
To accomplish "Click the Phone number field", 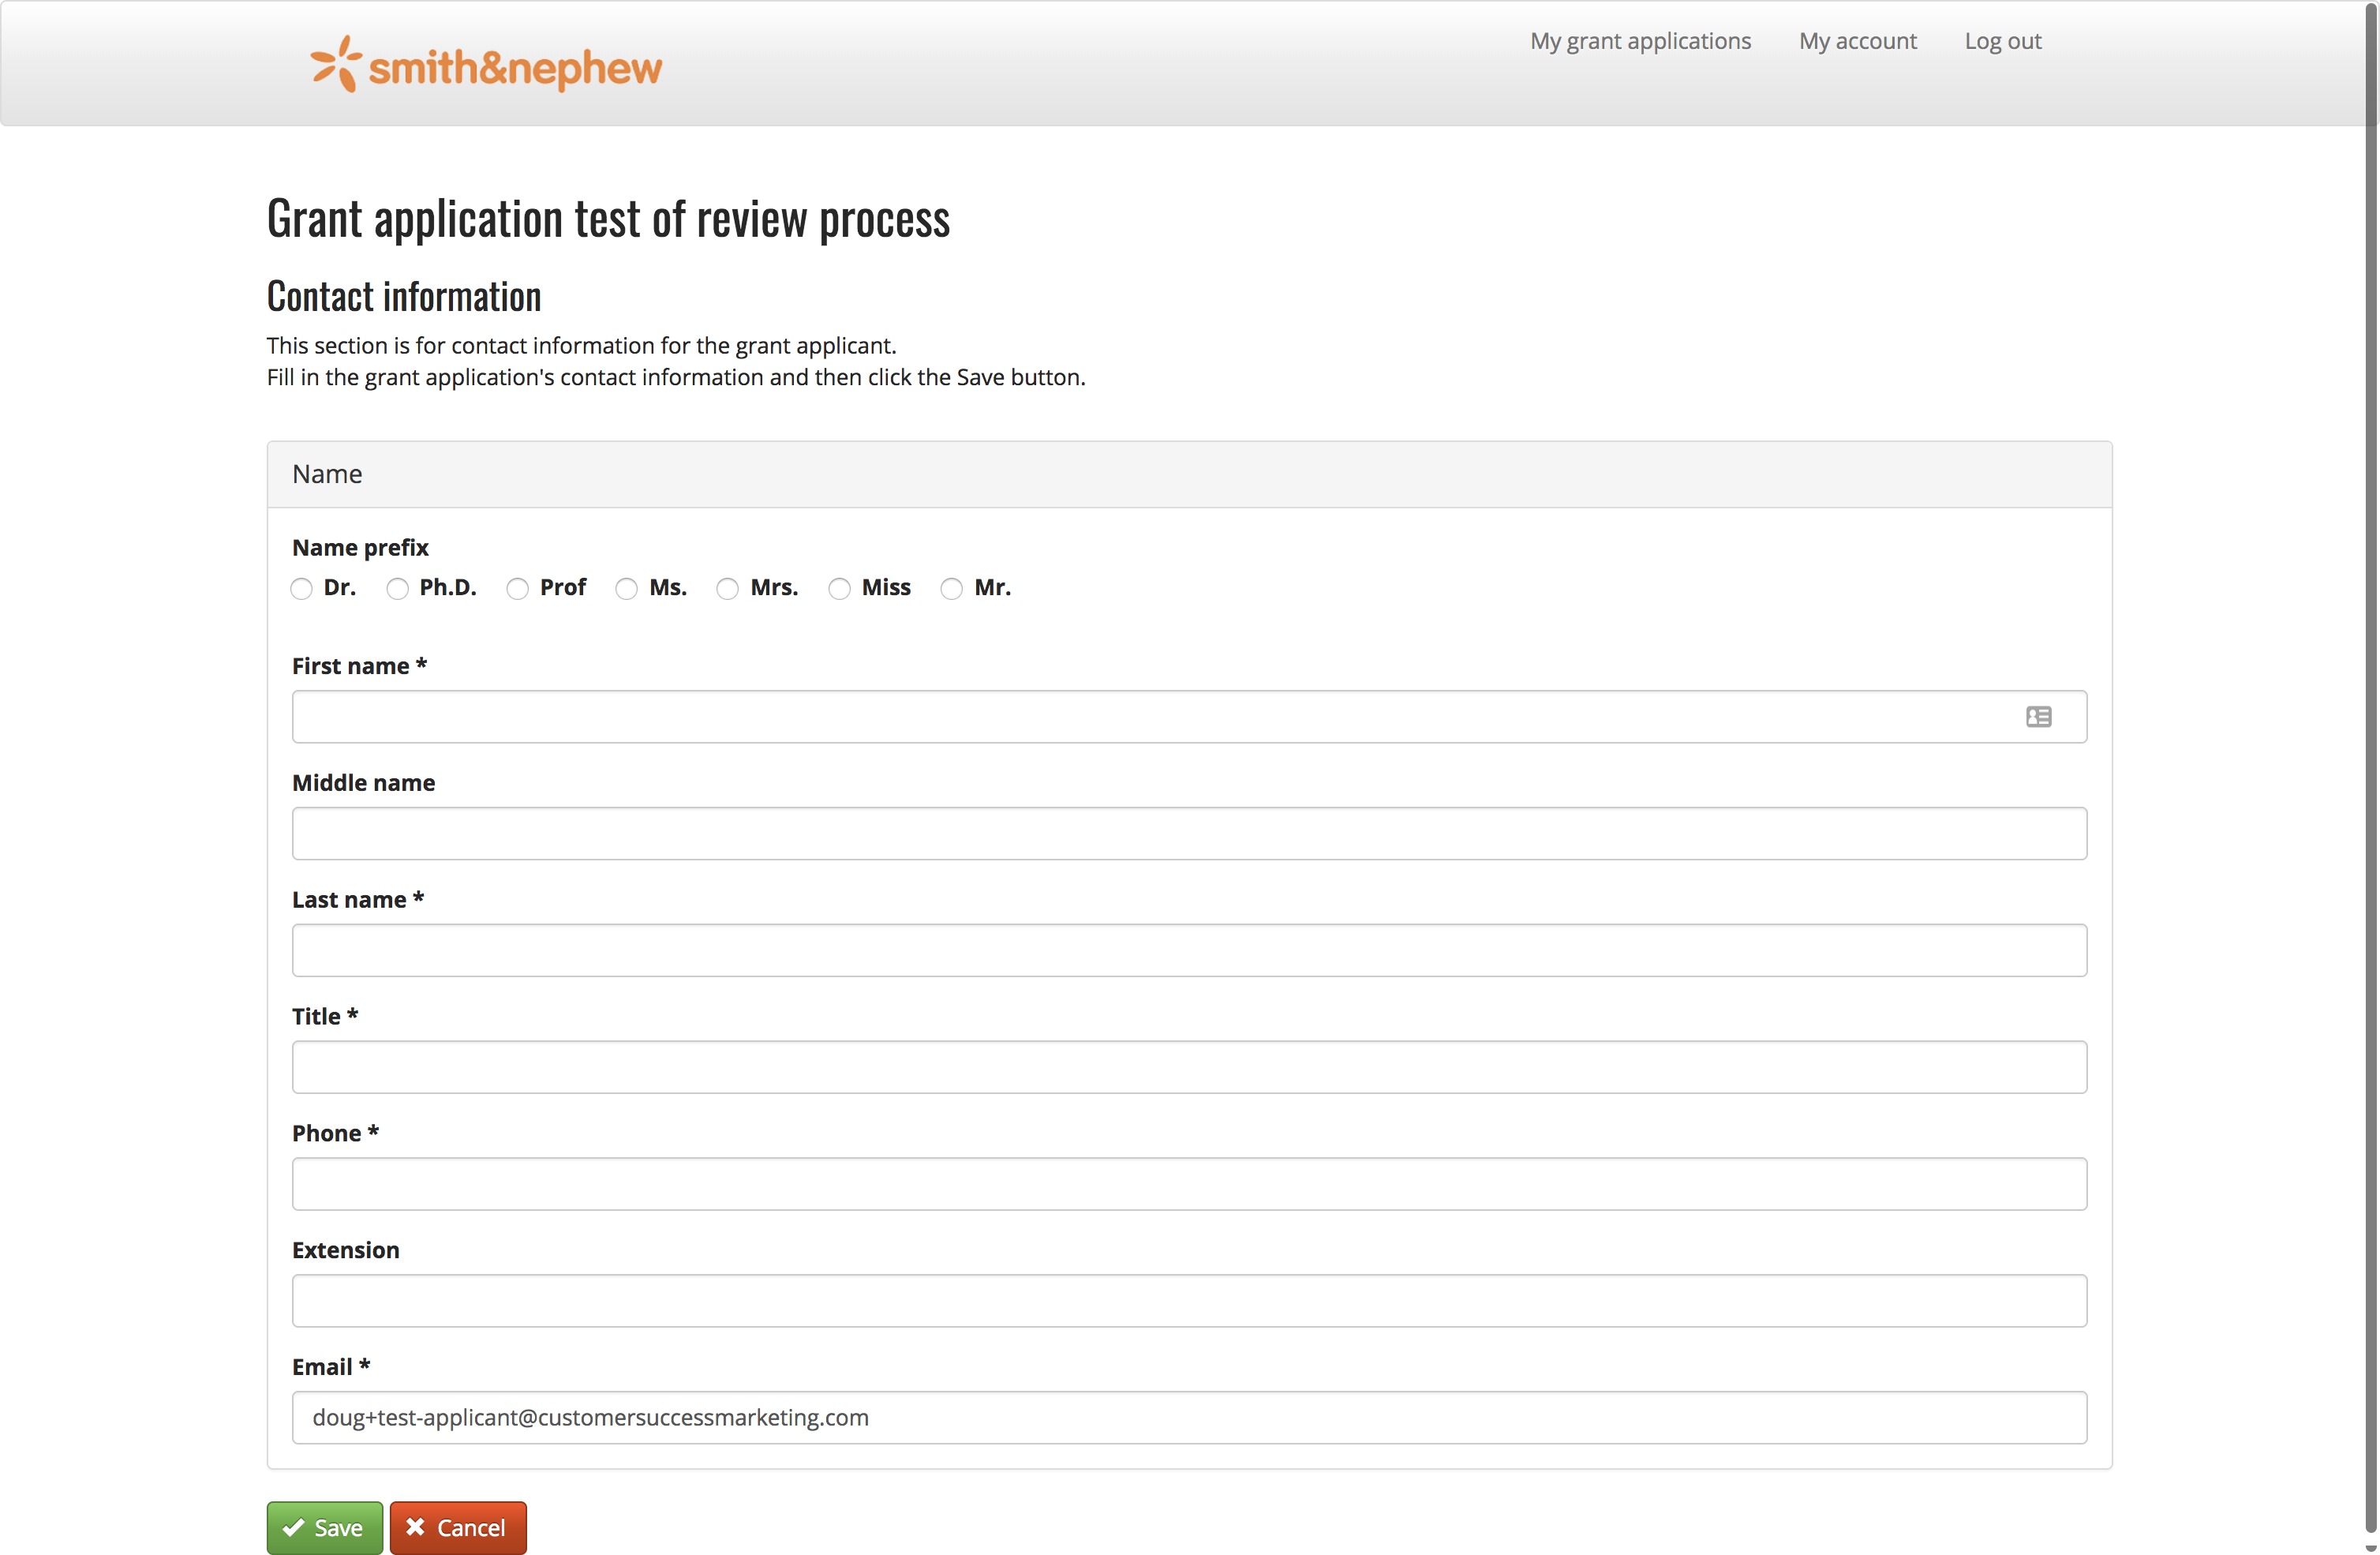I will tap(1189, 1184).
